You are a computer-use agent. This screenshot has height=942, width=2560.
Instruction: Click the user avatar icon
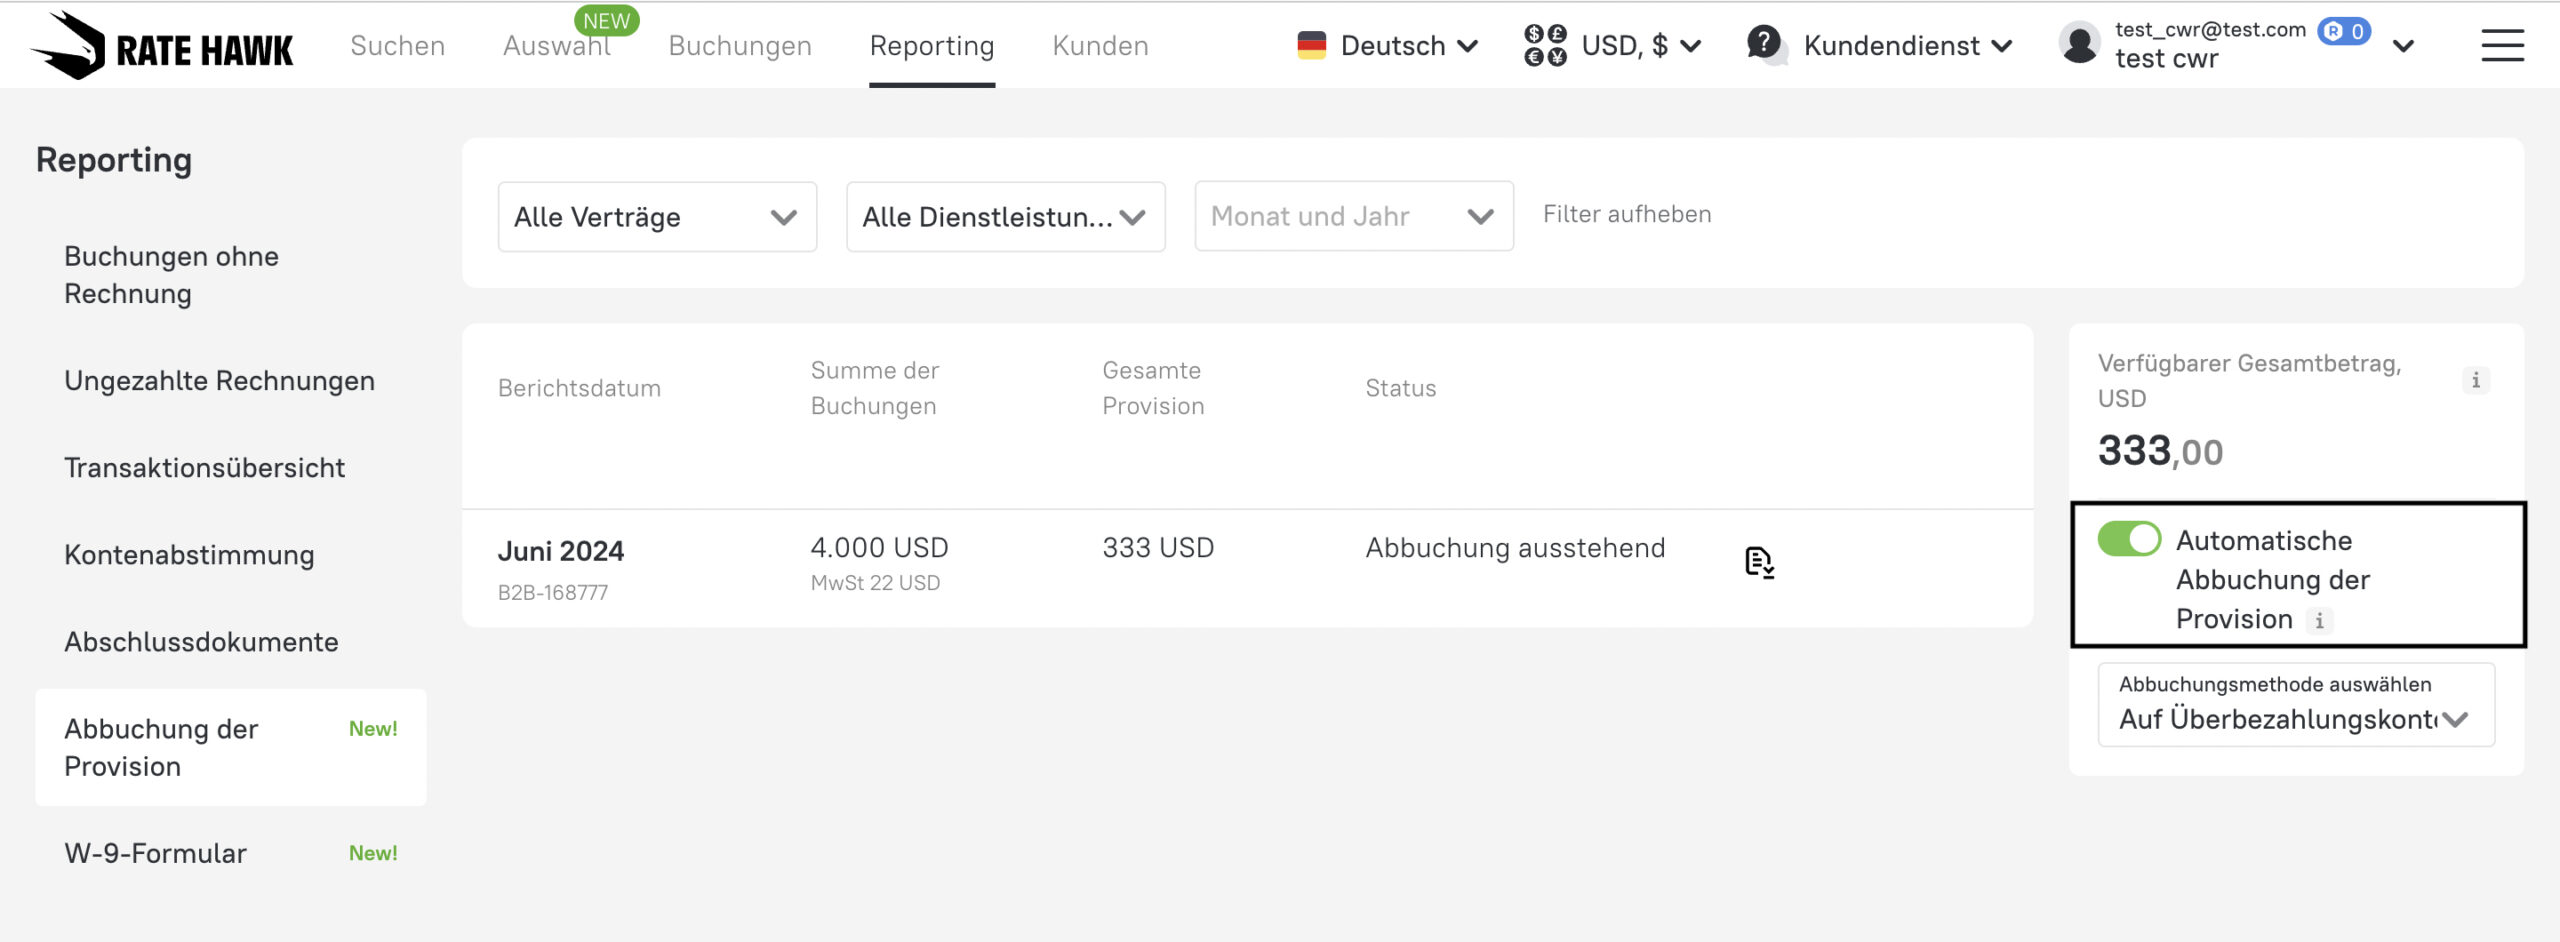point(2079,45)
